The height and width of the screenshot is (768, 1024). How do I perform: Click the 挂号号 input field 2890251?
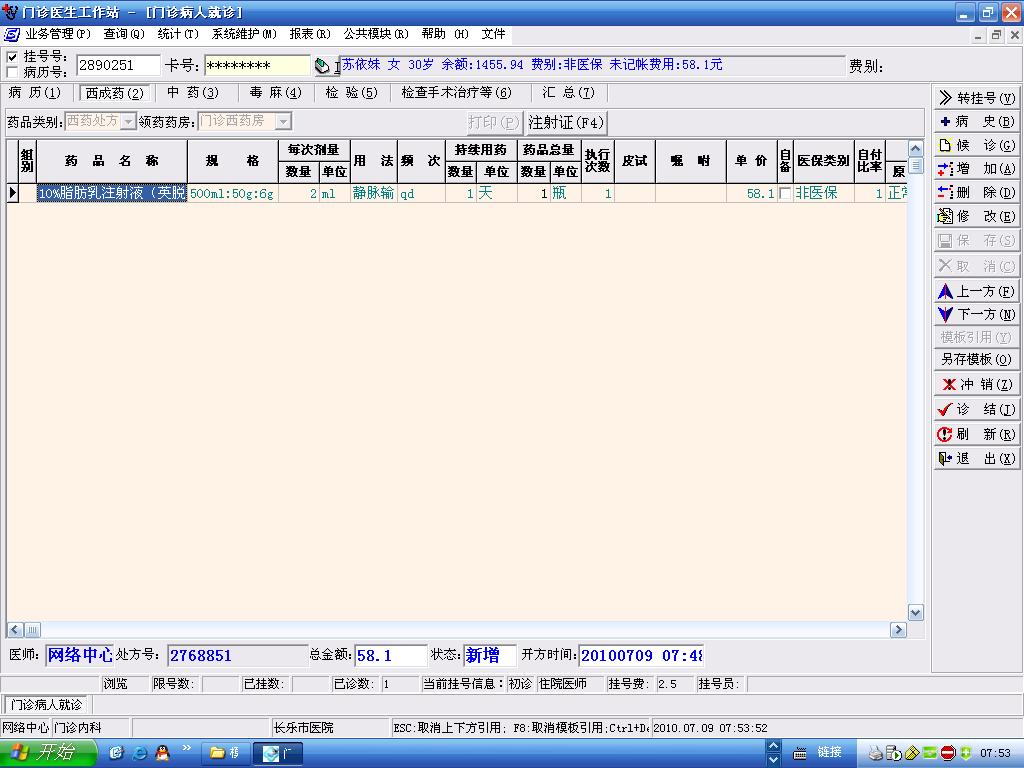tap(118, 65)
